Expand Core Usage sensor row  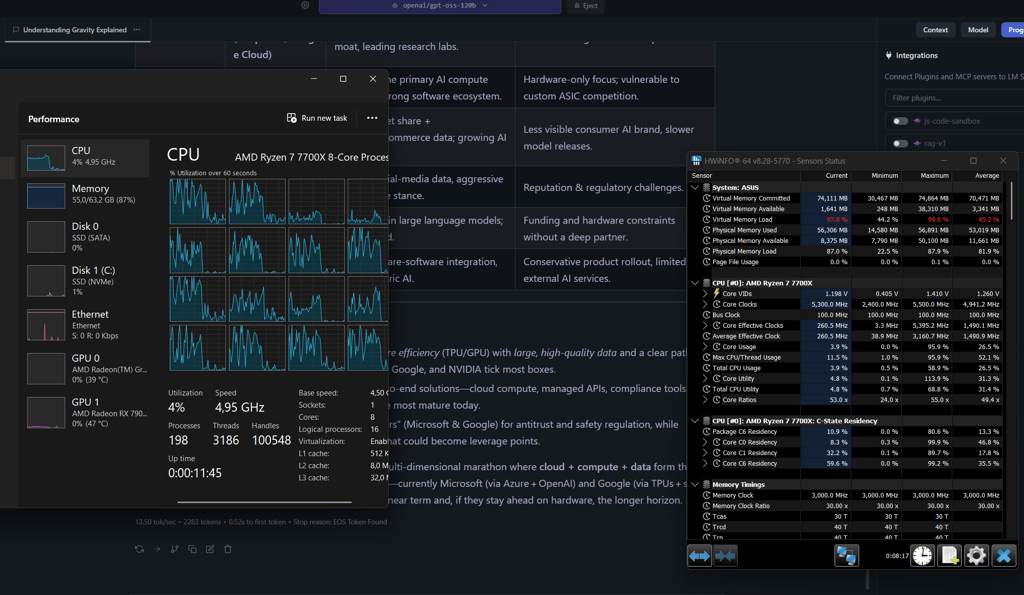pyautogui.click(x=705, y=347)
